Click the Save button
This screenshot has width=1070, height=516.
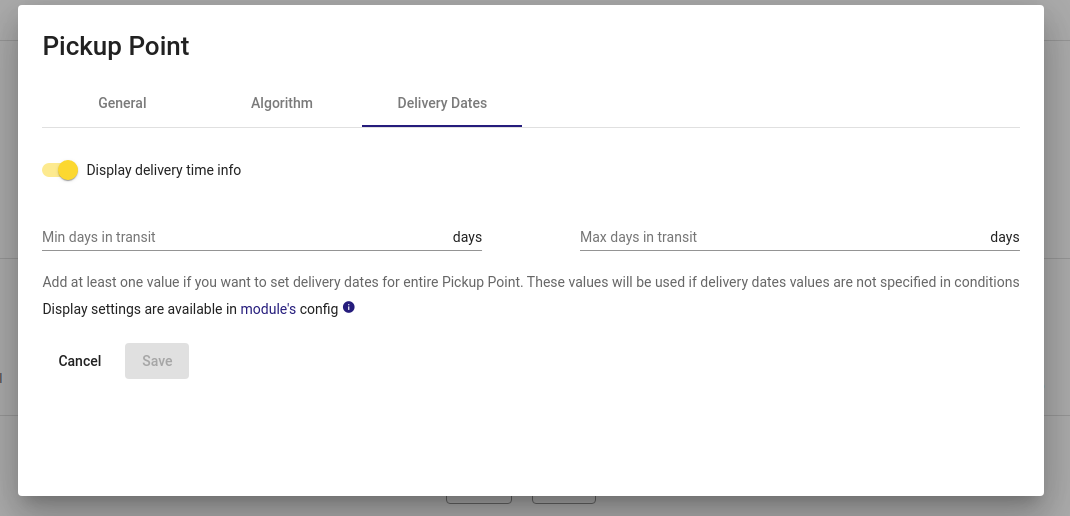(157, 361)
